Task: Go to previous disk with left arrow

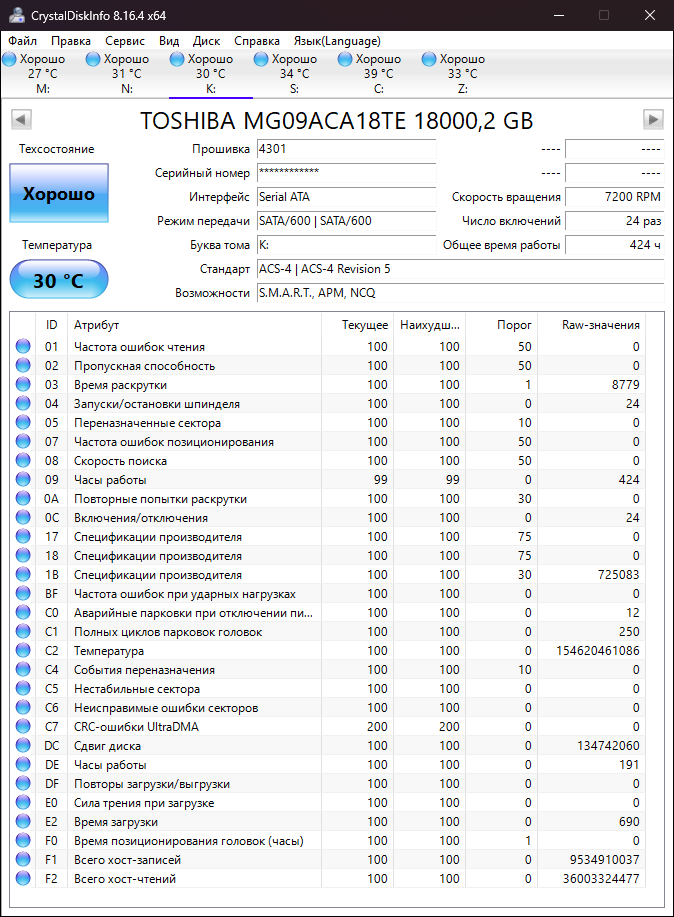Action: click(21, 119)
